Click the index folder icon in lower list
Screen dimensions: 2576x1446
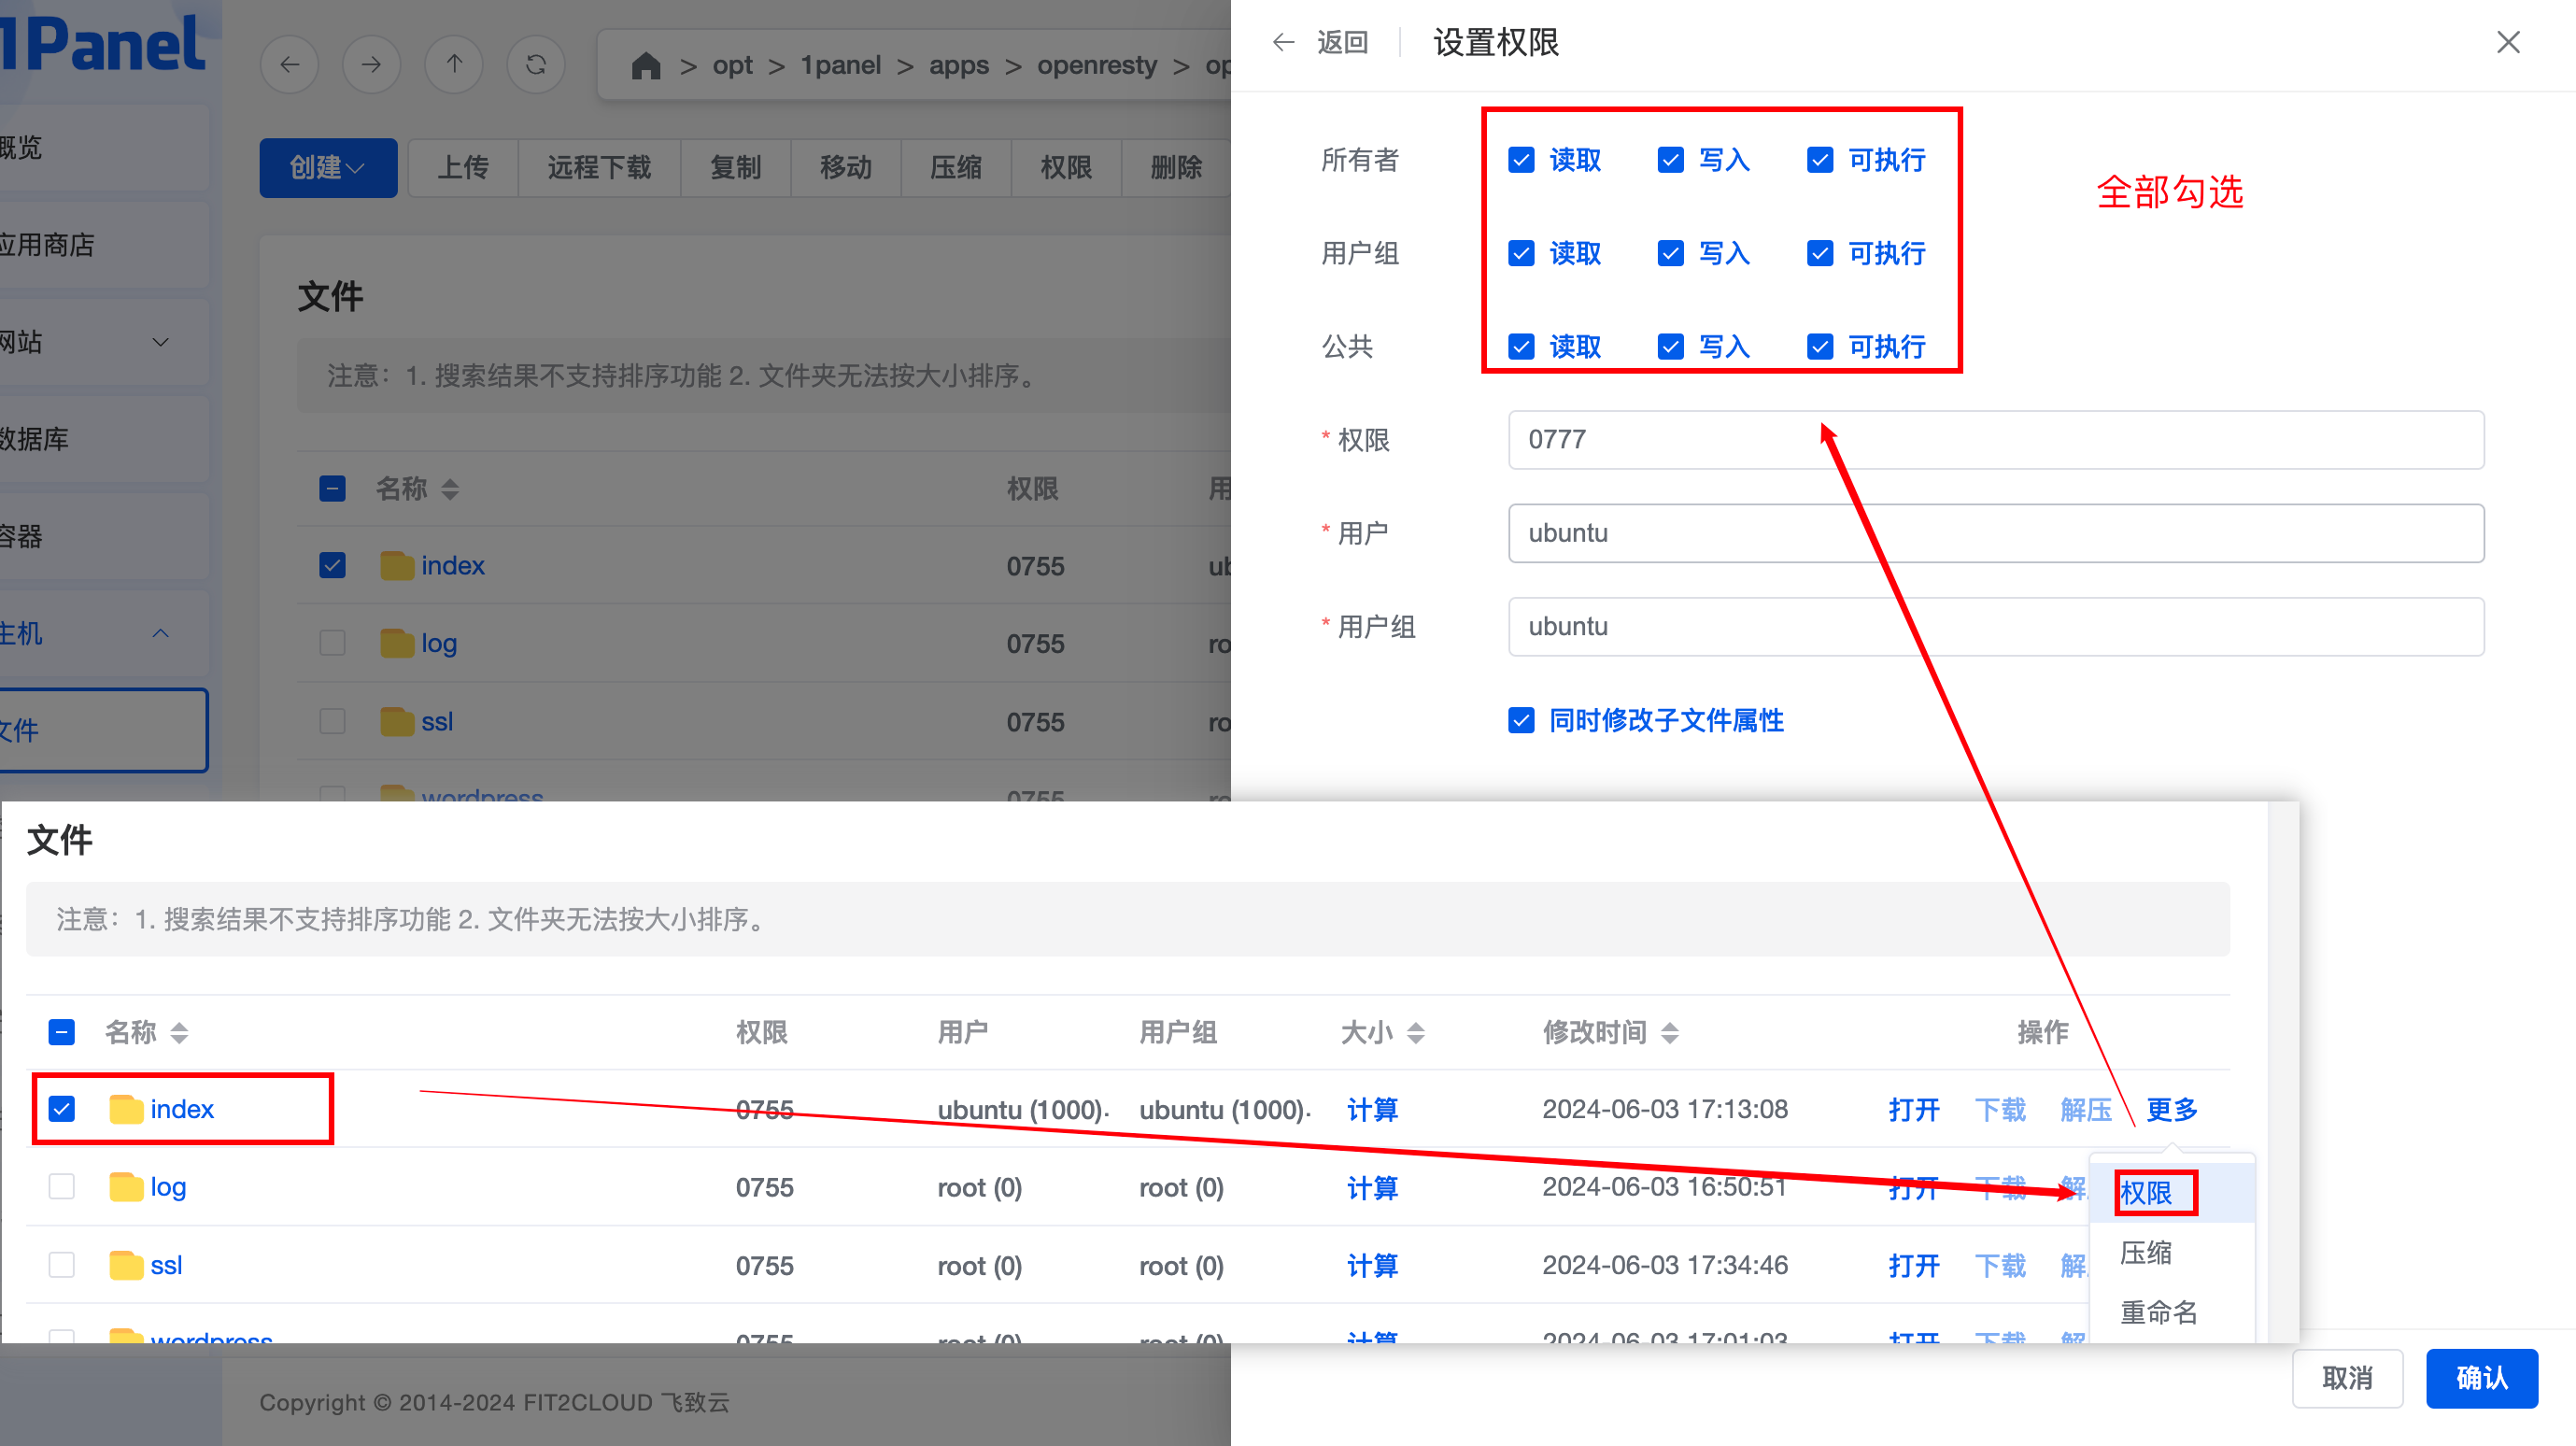126,1109
